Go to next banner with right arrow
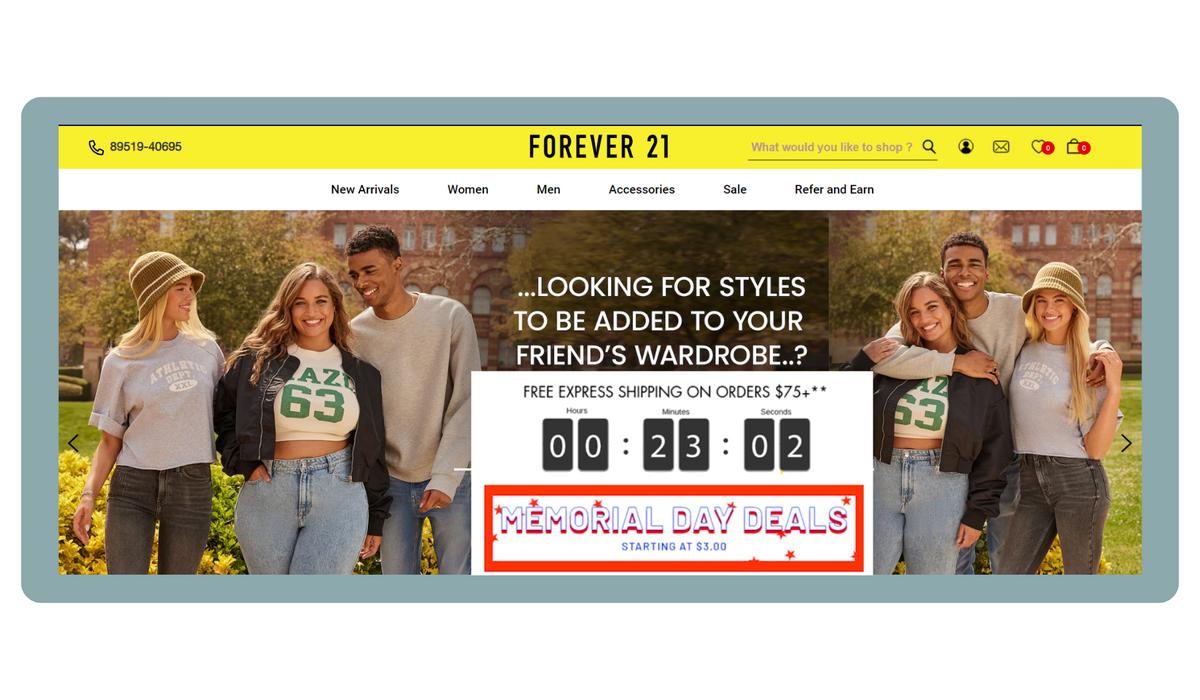This screenshot has width=1200, height=700. pyautogui.click(x=1126, y=443)
